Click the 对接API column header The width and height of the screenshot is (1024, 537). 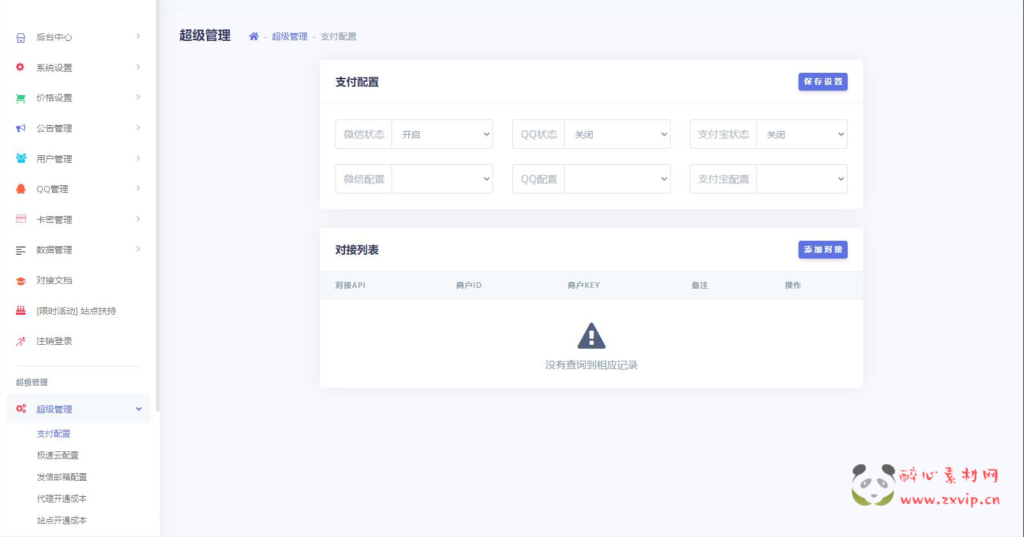(350, 285)
